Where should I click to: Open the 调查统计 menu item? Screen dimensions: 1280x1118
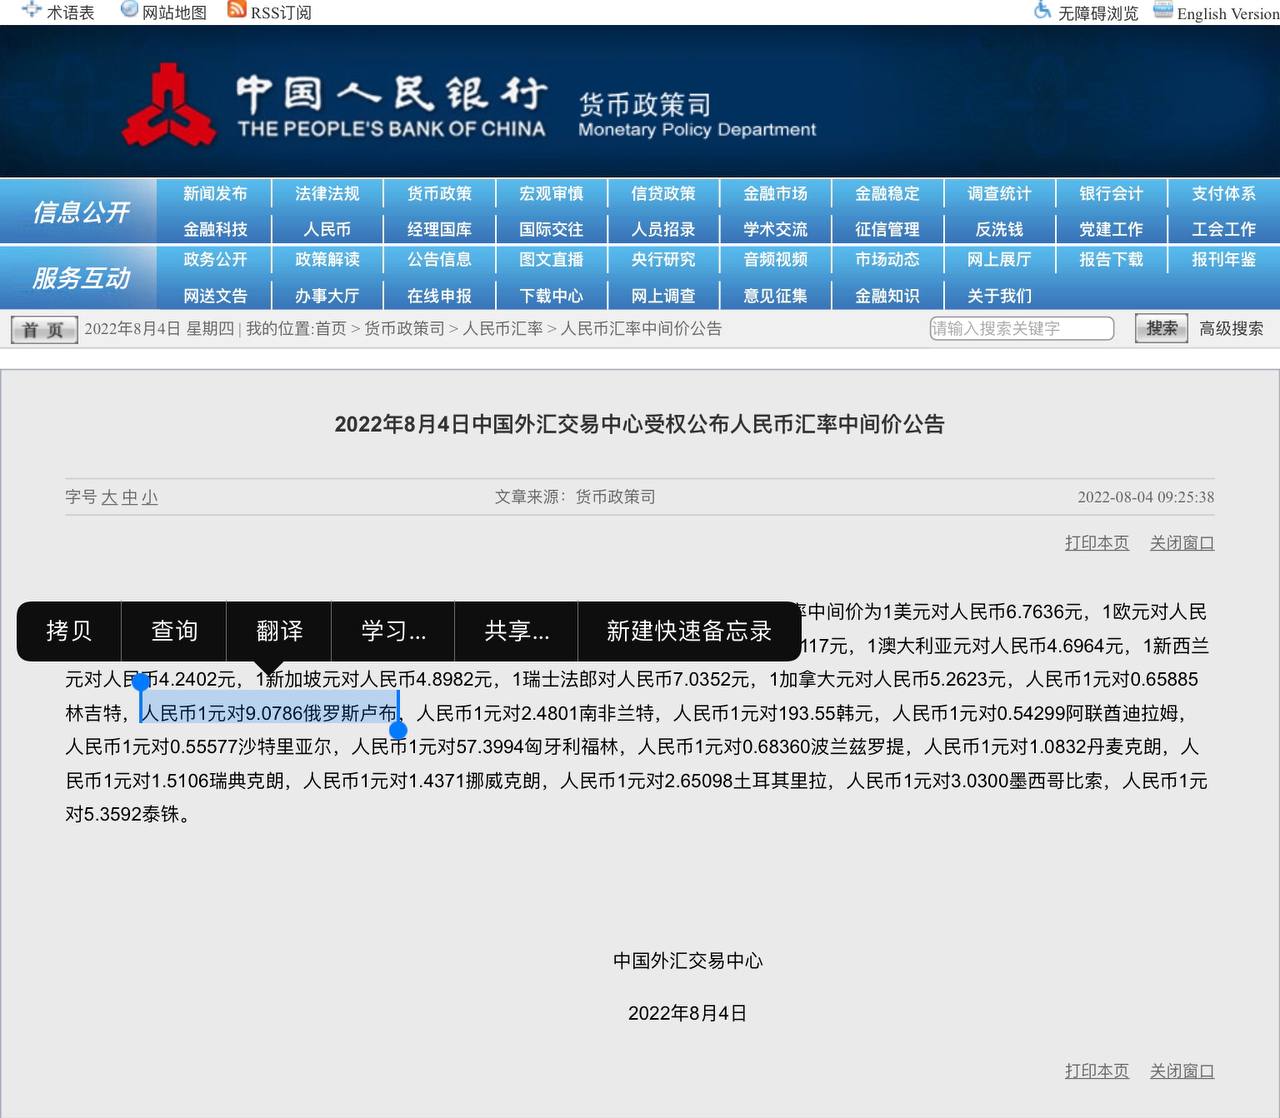coord(999,193)
